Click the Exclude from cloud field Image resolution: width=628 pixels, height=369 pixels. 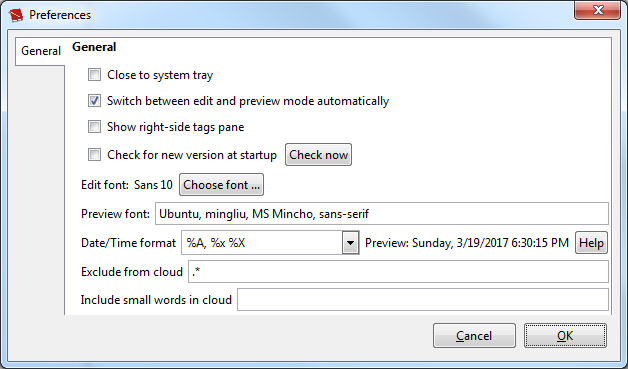[399, 272]
